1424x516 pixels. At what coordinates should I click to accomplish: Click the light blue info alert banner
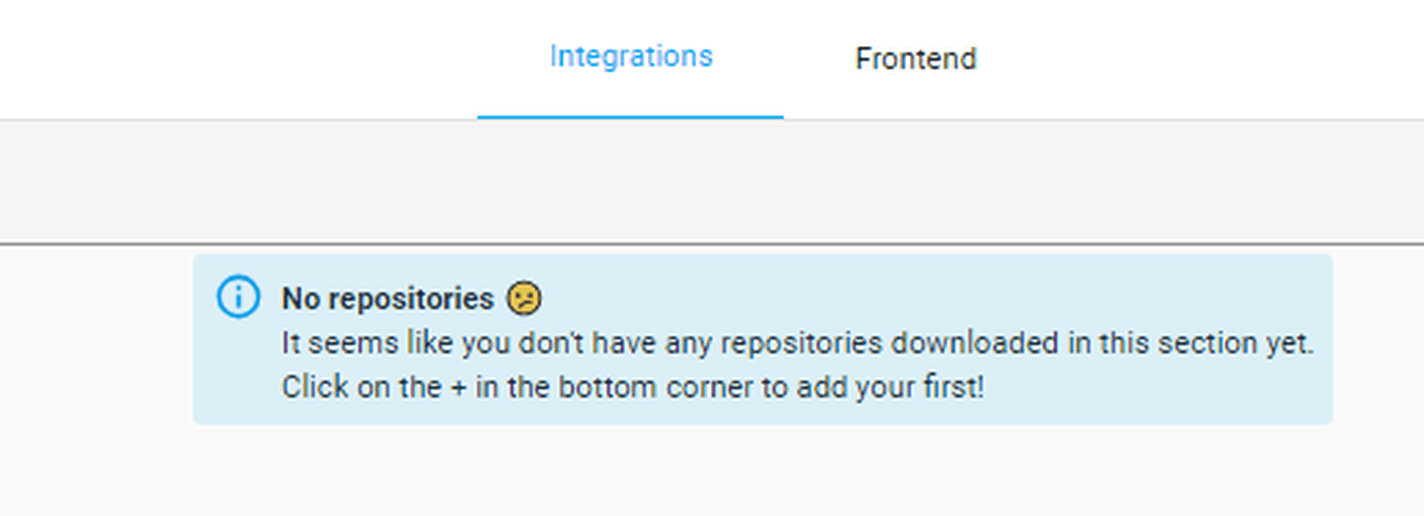pyautogui.click(x=763, y=339)
